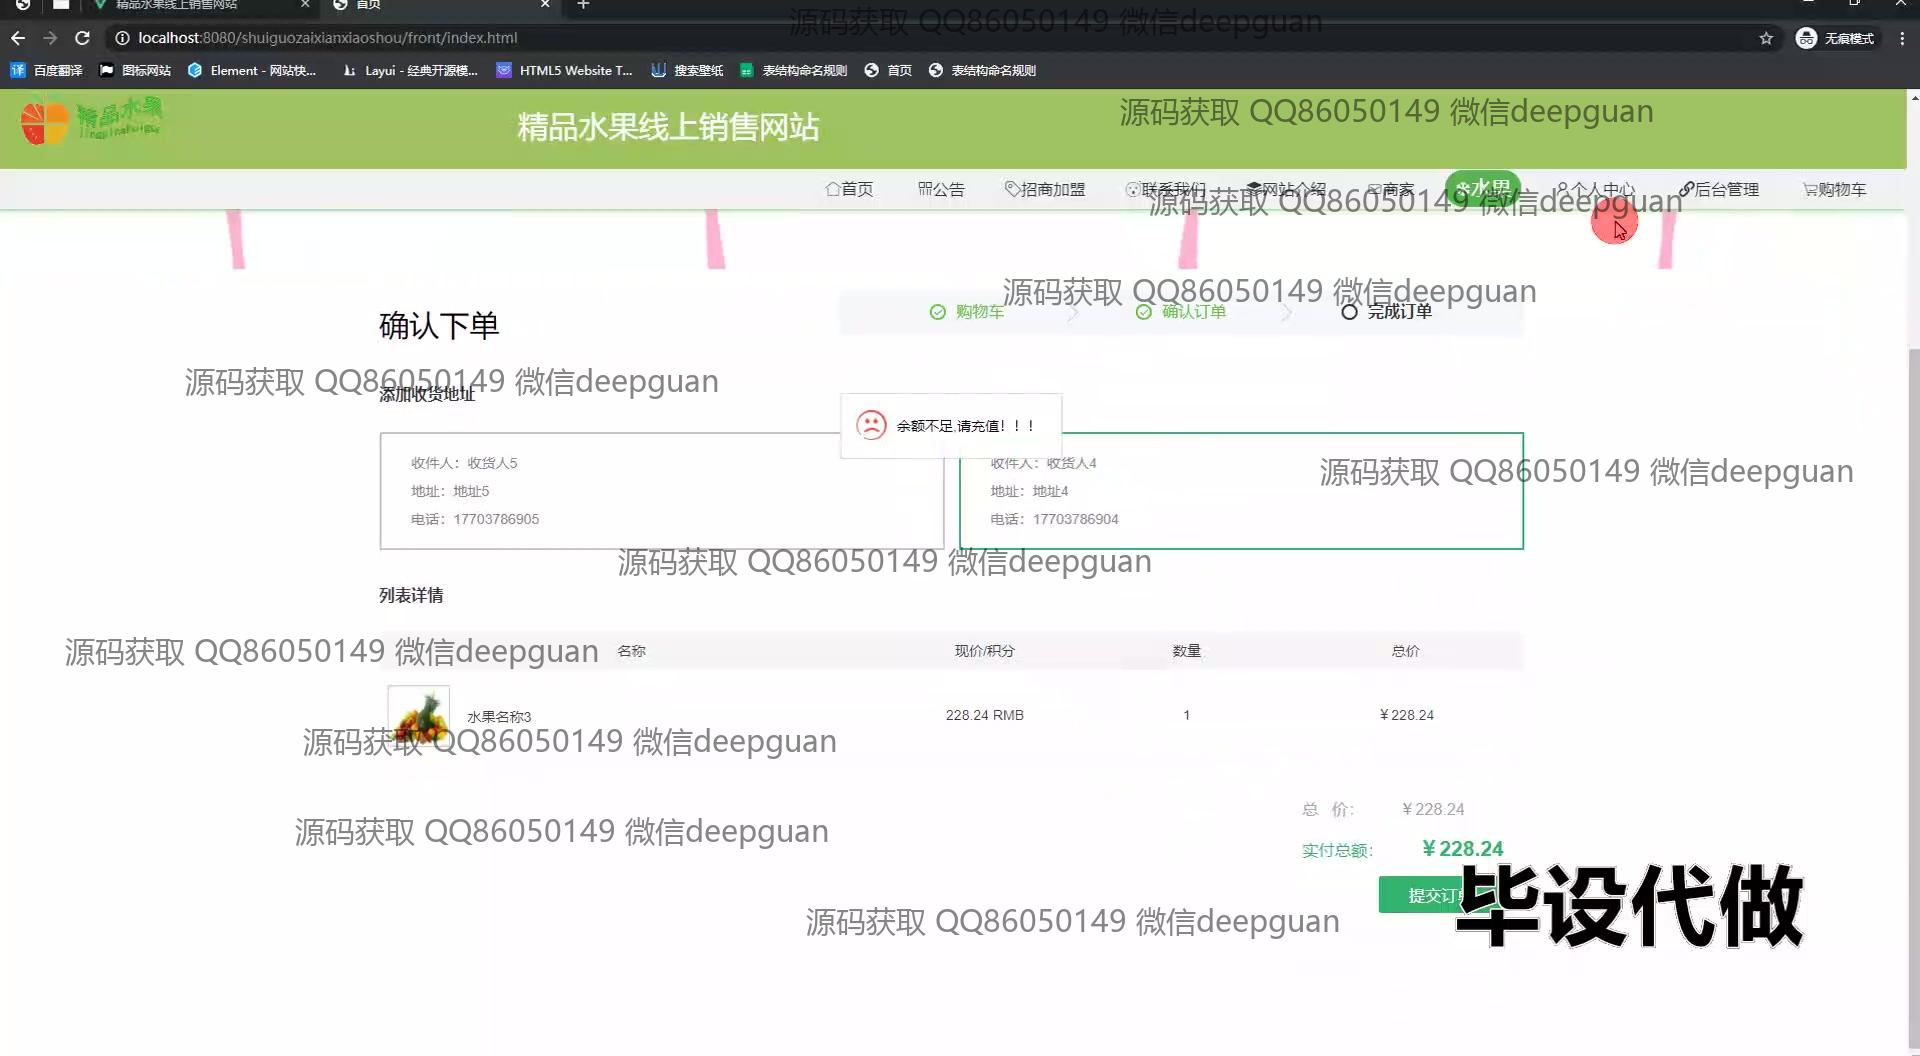Open the HTML5 Website bookmark

(x=565, y=70)
